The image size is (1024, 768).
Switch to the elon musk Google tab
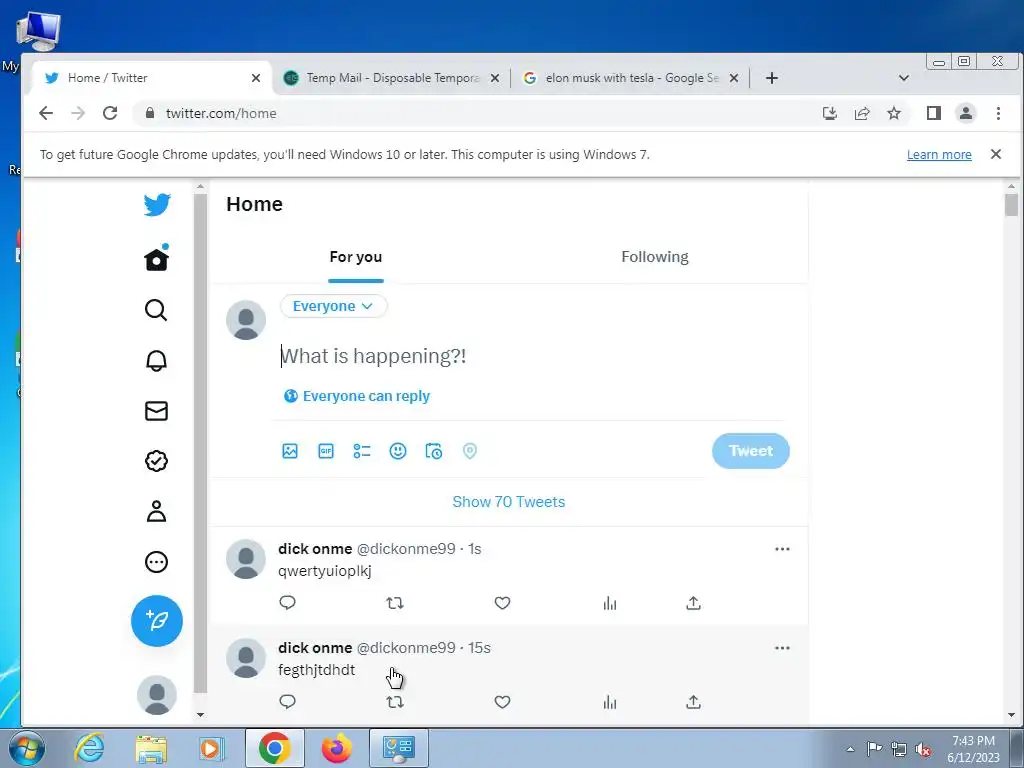pos(630,78)
